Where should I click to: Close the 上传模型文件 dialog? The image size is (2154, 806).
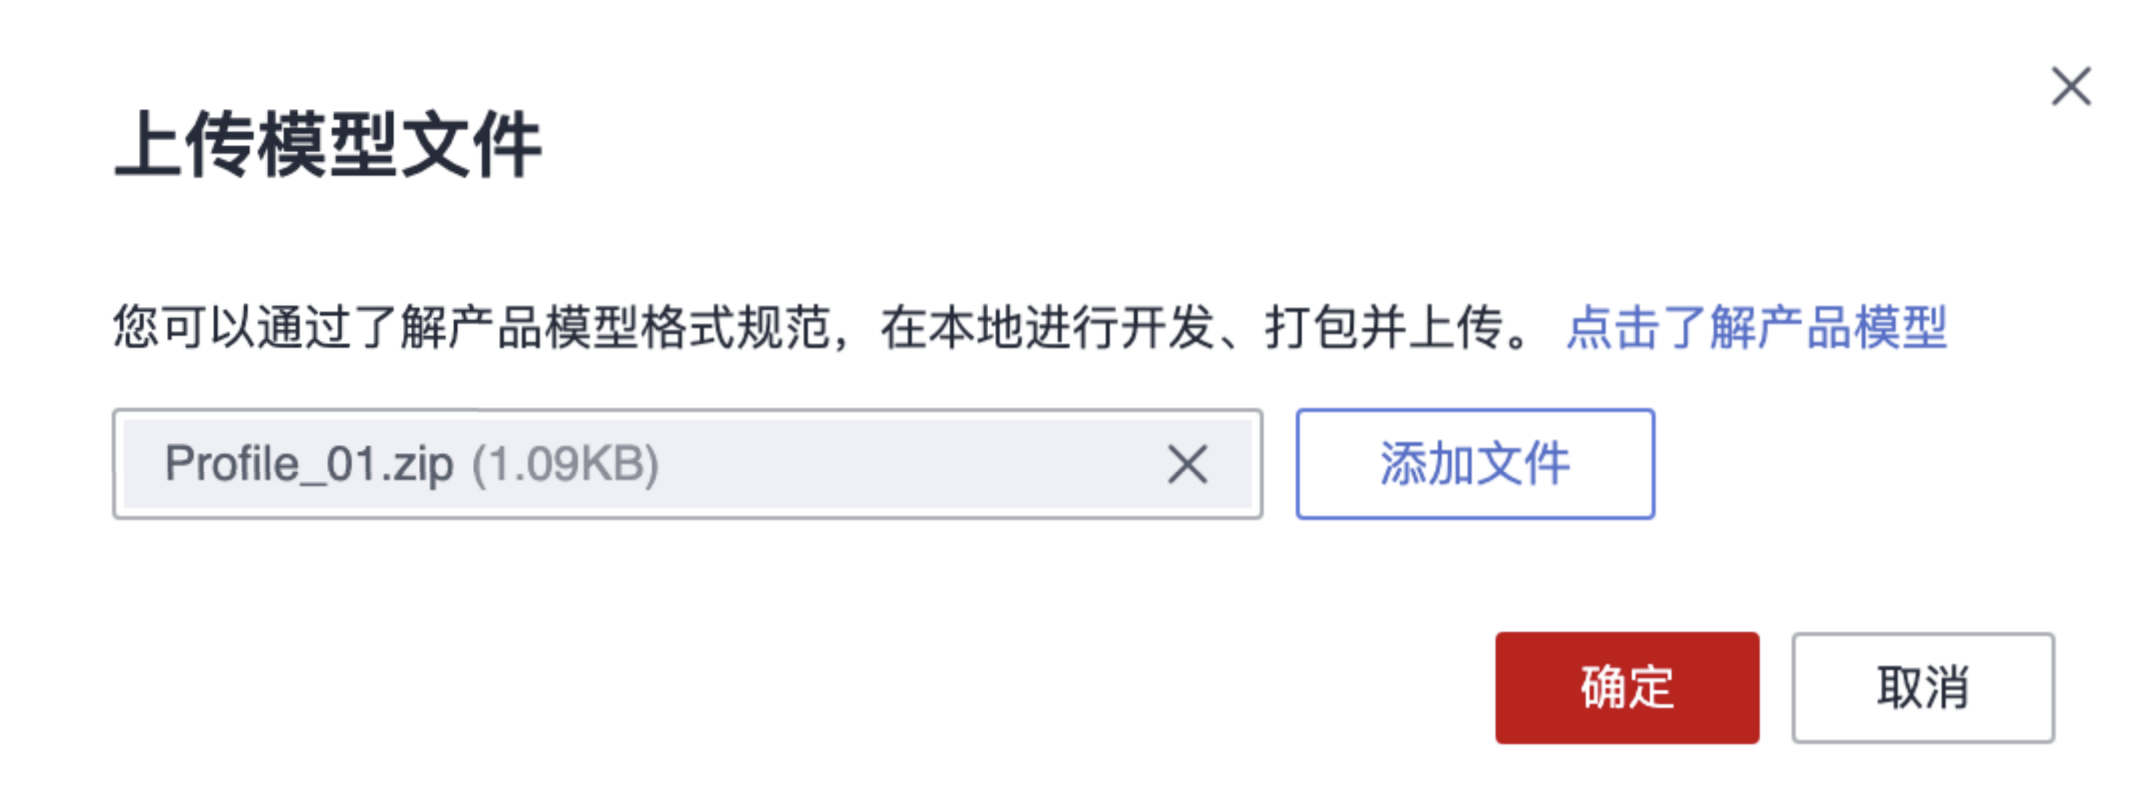click(2071, 86)
